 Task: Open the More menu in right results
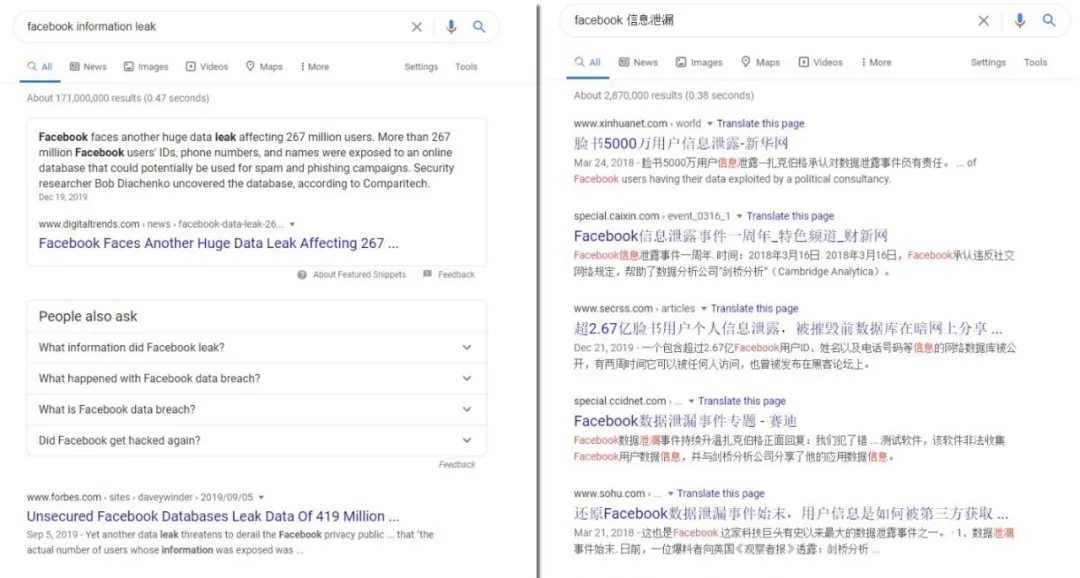point(876,62)
